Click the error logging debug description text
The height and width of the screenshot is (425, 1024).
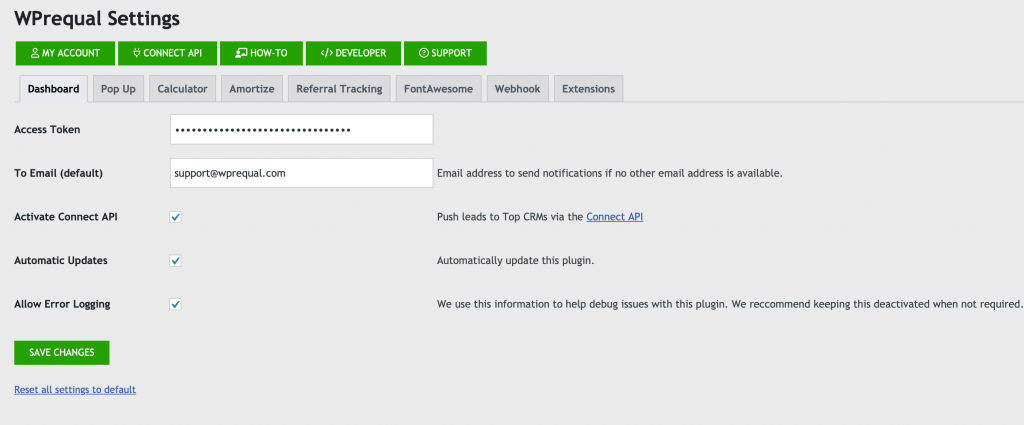coord(729,304)
